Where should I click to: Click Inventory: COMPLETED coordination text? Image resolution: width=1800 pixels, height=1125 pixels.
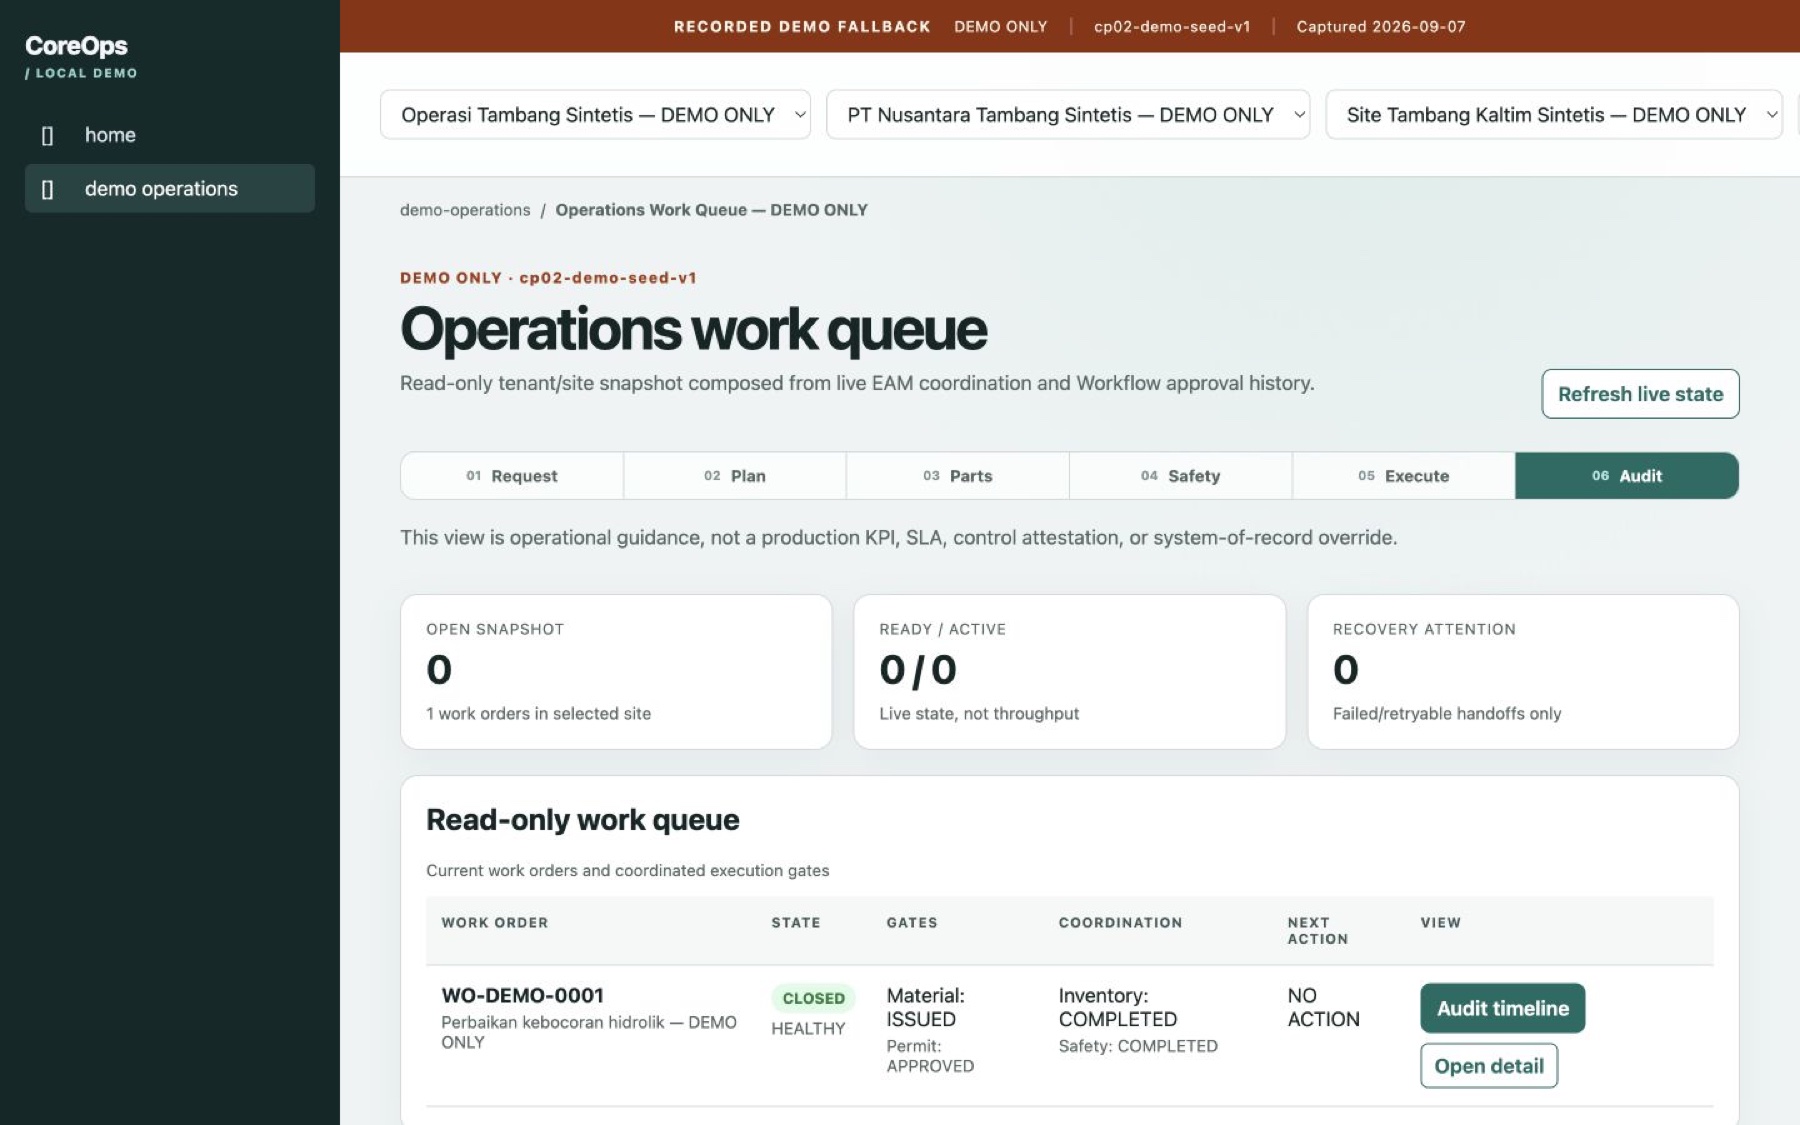(x=1118, y=1008)
